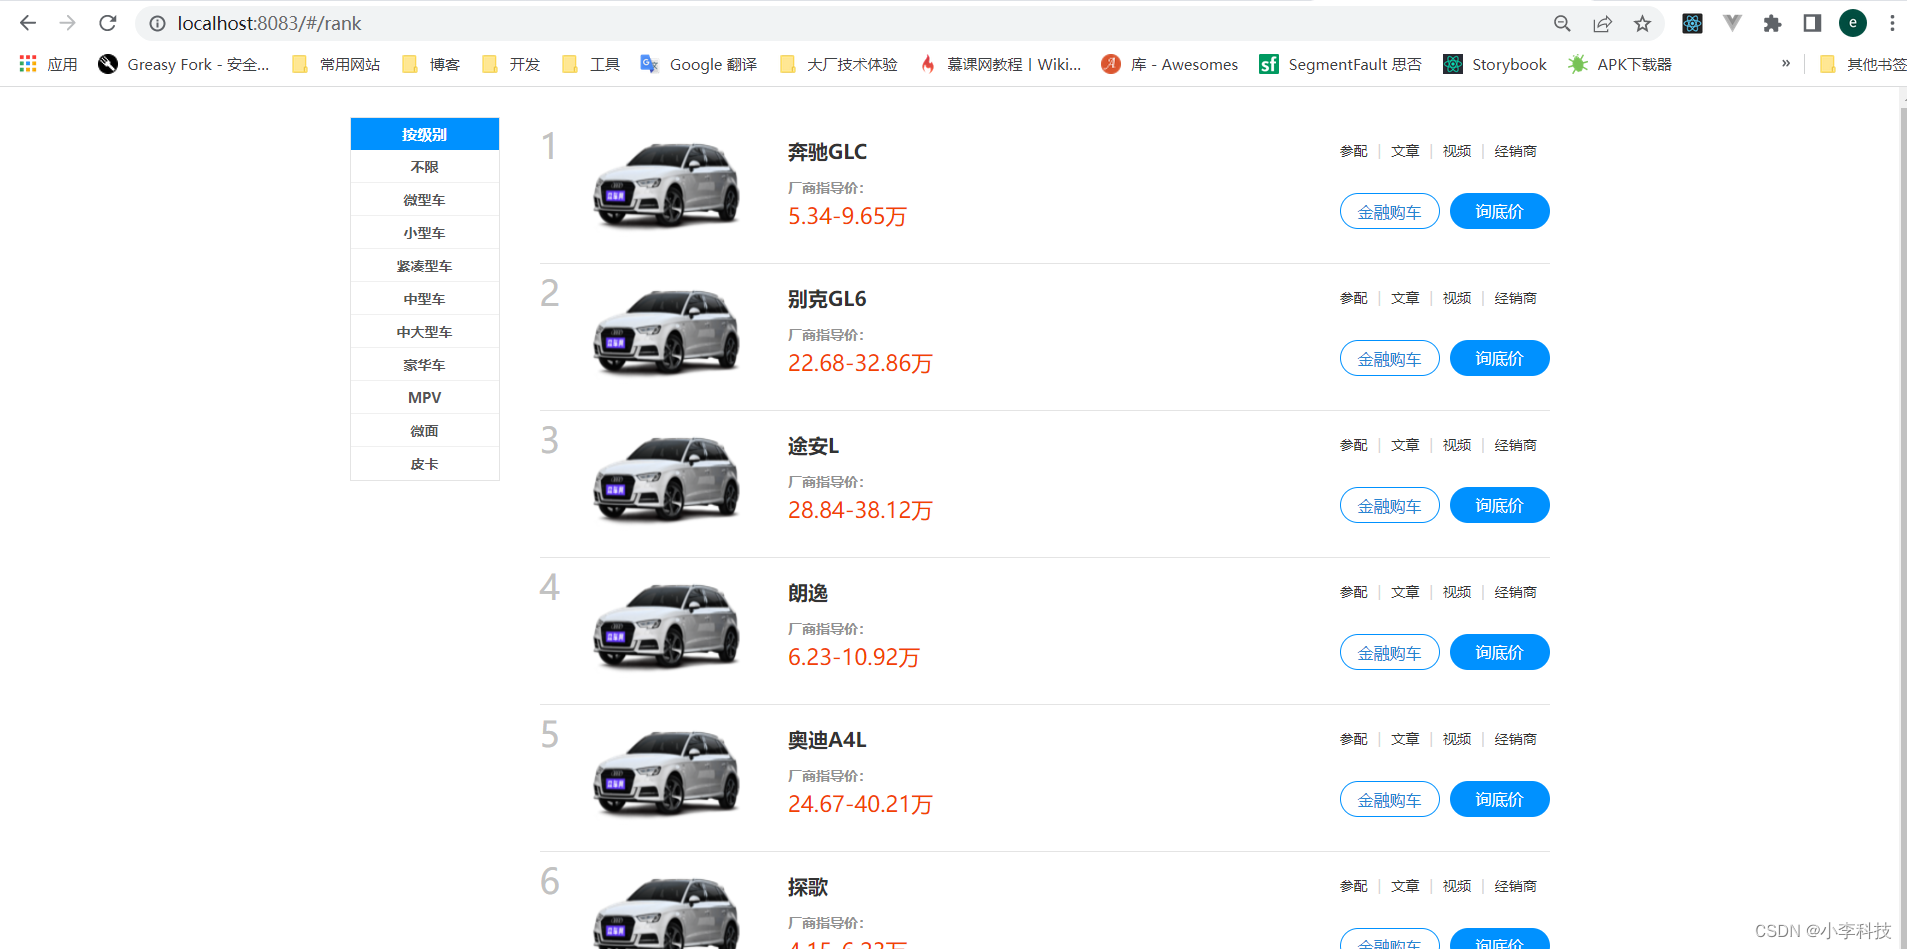Open the Extensions puzzle menu
The image size is (1907, 949).
coord(1772,23)
